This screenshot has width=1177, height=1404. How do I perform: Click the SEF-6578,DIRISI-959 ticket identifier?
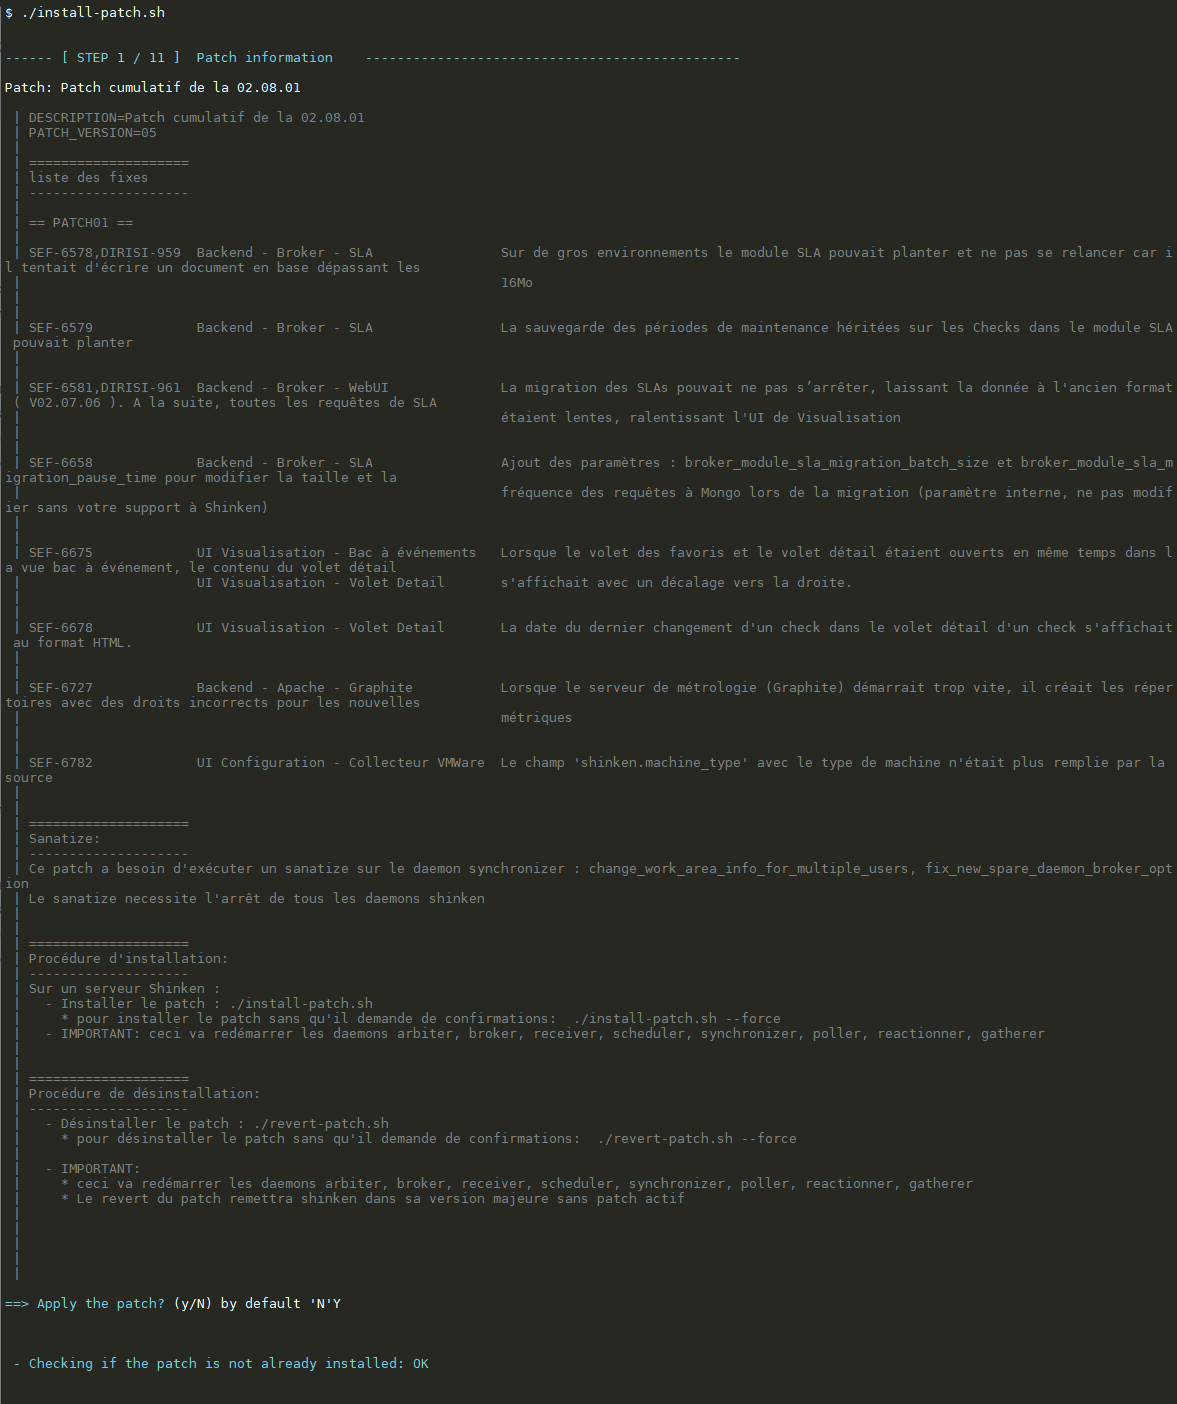pyautogui.click(x=105, y=253)
